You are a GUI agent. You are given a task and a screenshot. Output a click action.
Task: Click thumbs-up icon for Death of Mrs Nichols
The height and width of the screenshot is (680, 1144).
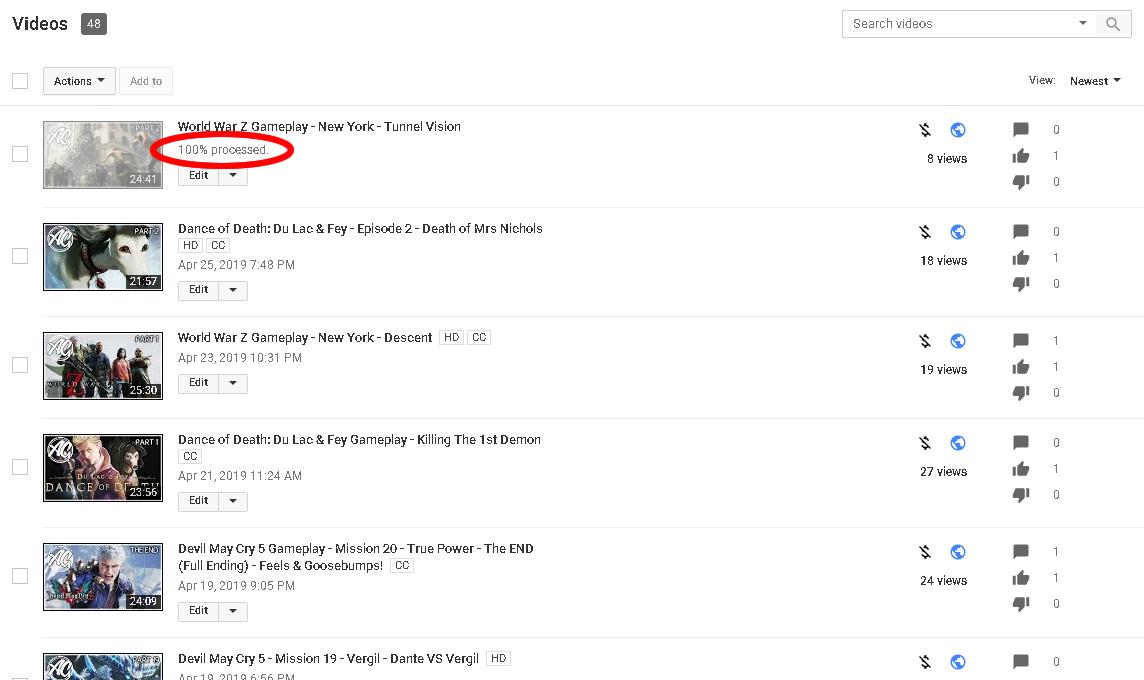point(1021,258)
